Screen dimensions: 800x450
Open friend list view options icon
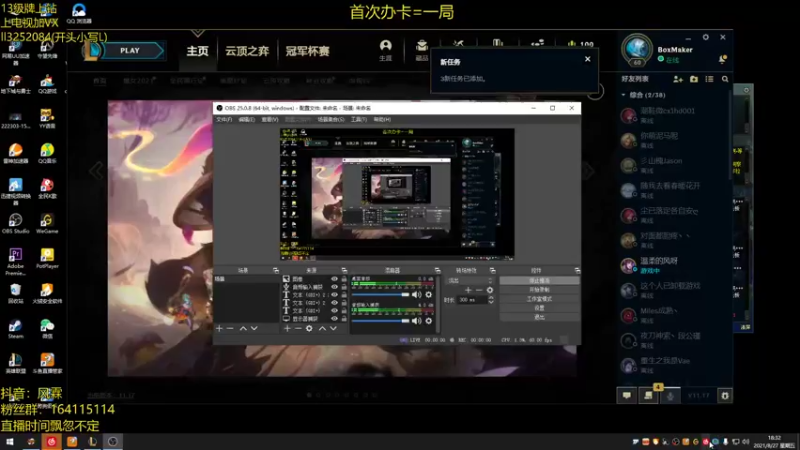coord(709,79)
